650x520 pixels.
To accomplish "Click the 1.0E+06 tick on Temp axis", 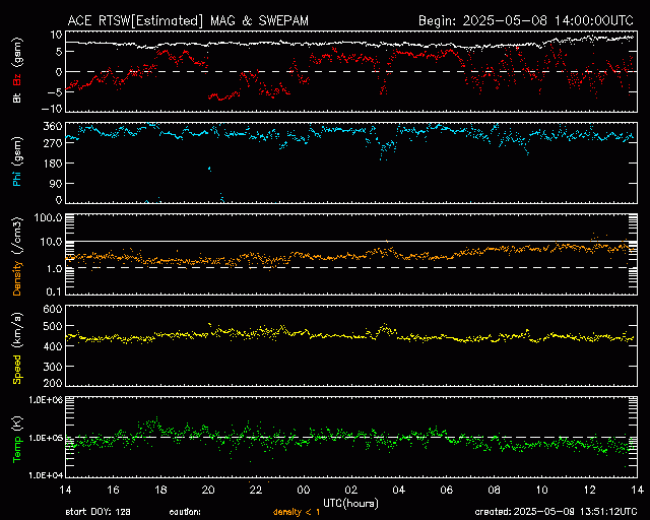I will [46, 400].
